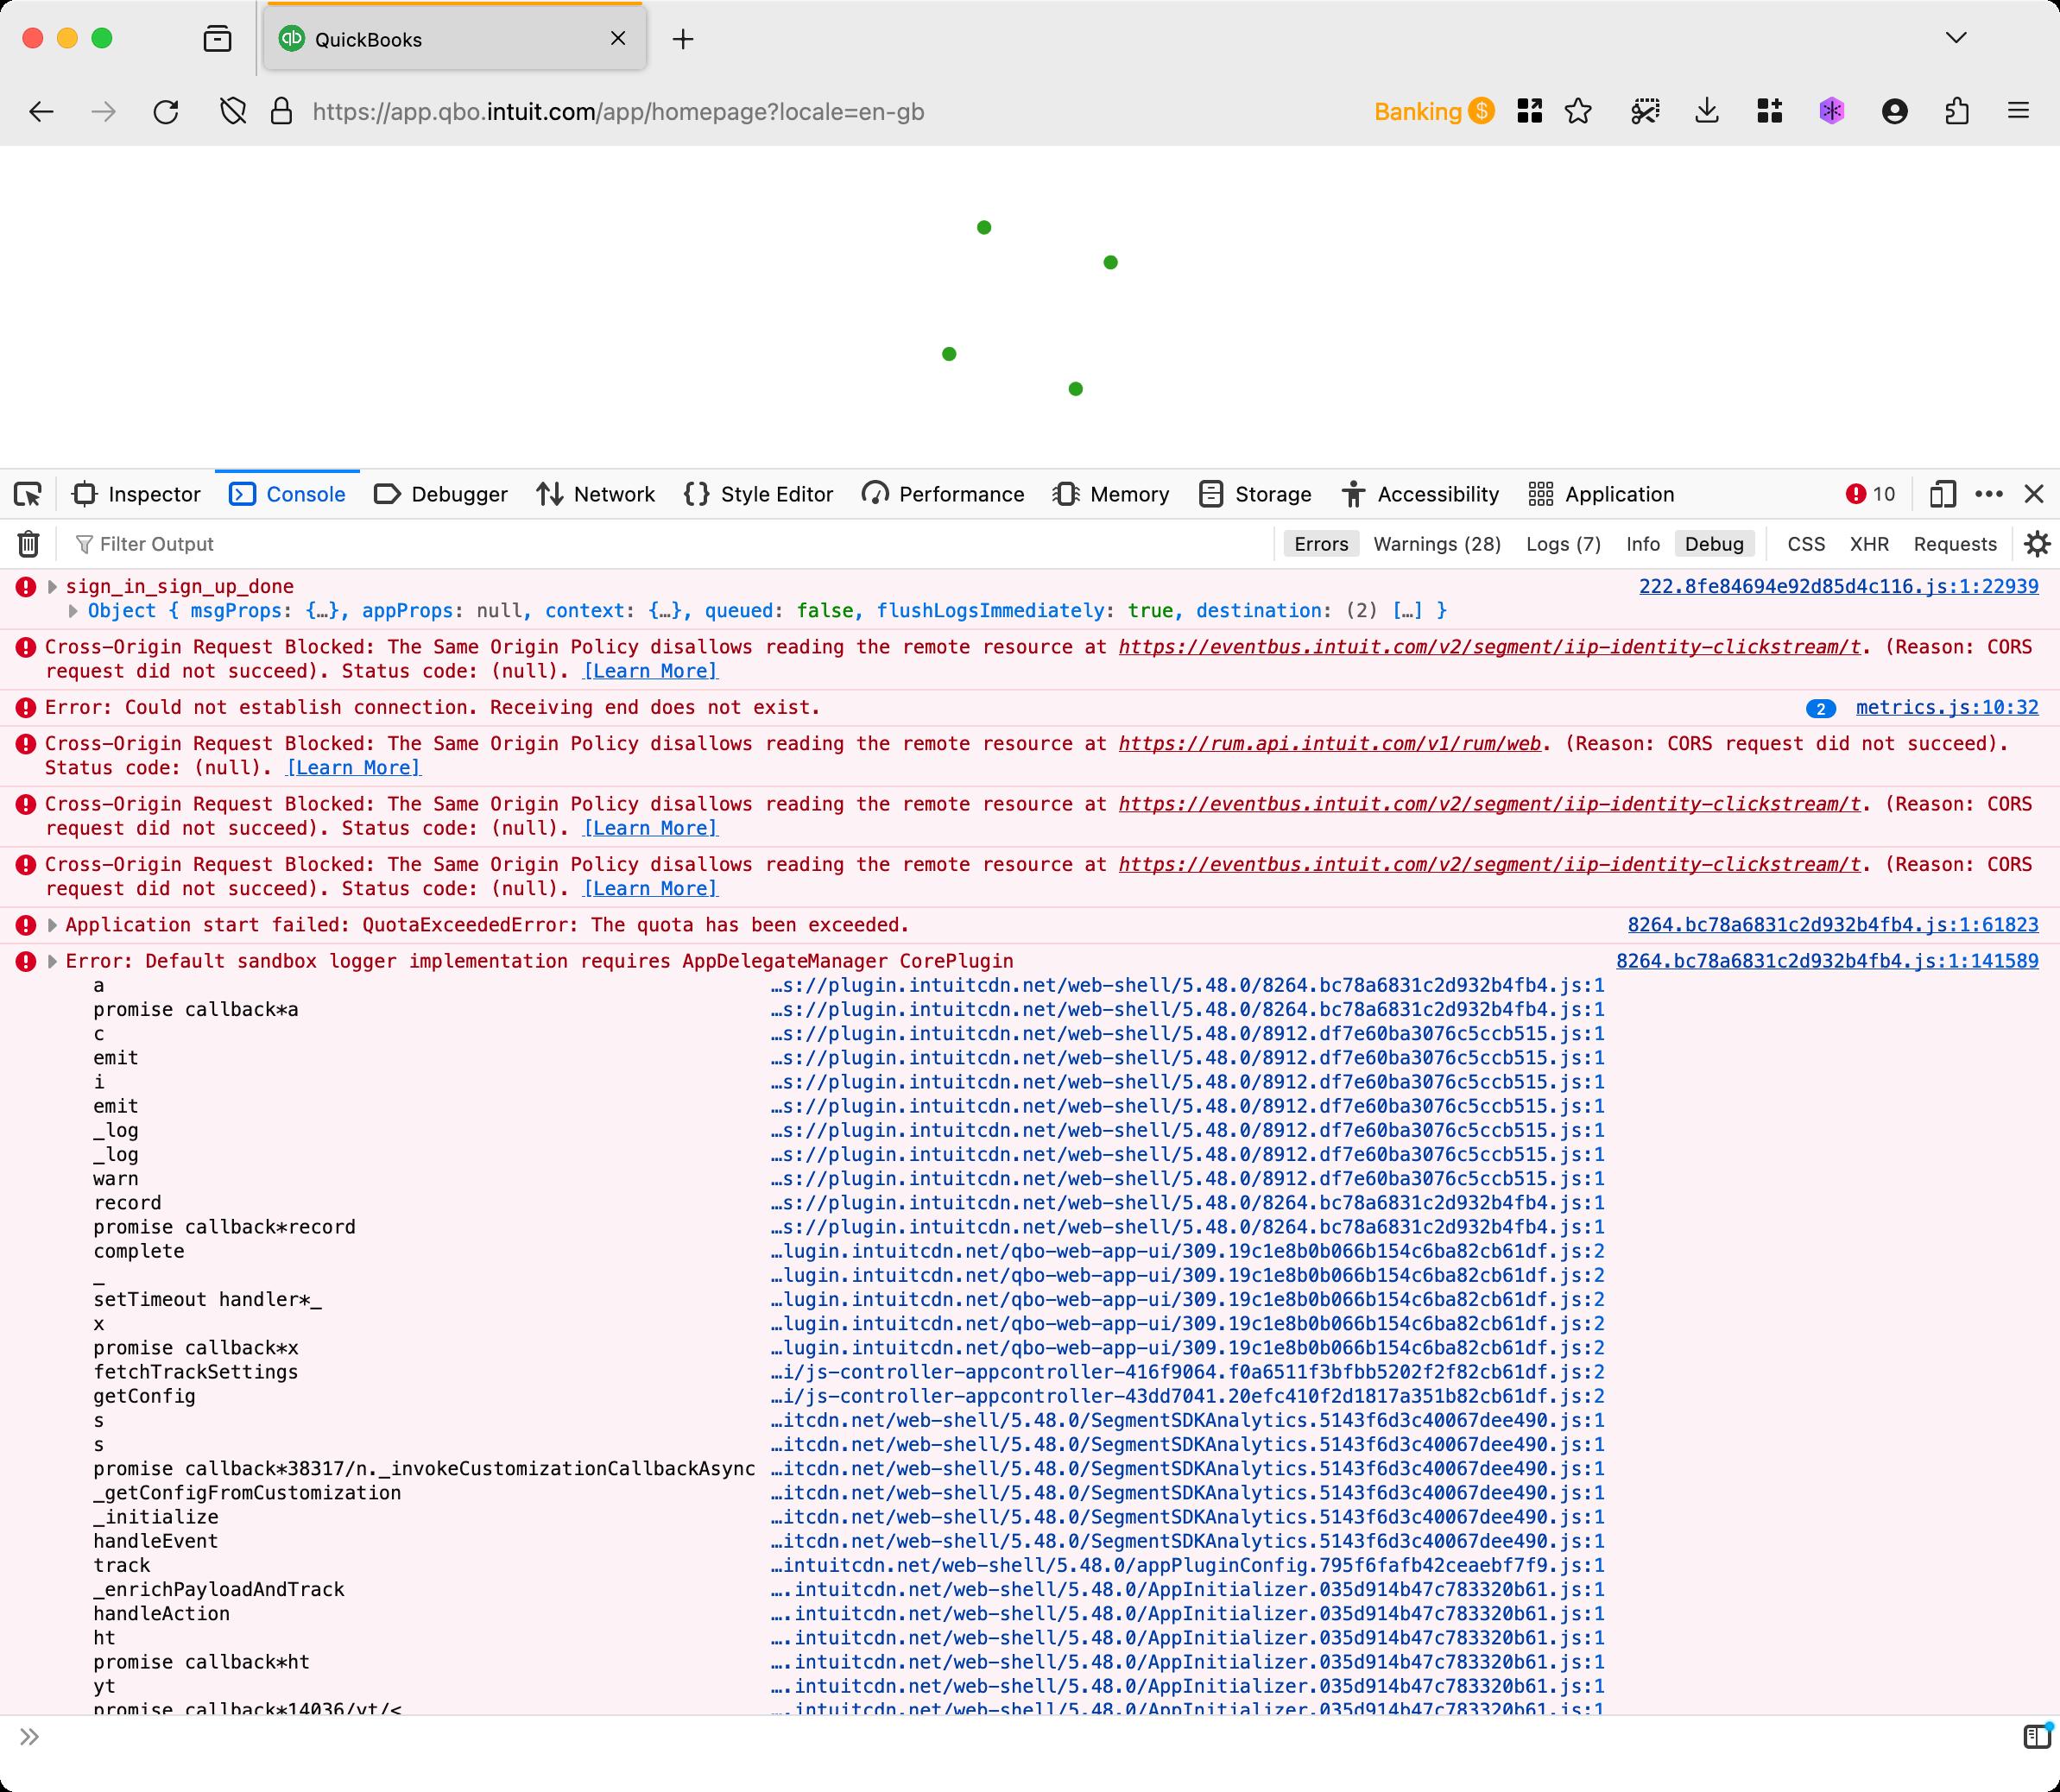The image size is (2060, 1792).
Task: Click the Filter Output input field
Action: [x=262, y=543]
